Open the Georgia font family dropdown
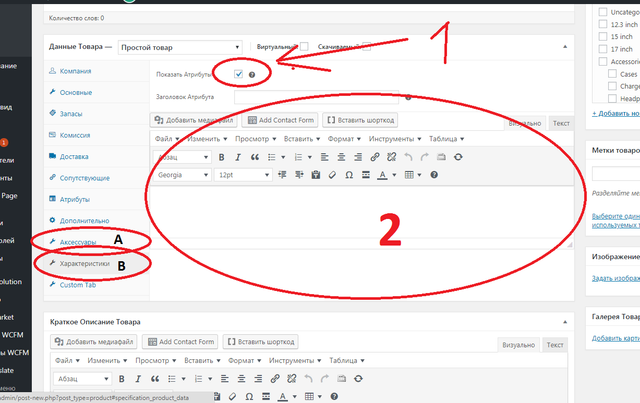Image resolution: width=640 pixels, height=403 pixels. coord(182,175)
